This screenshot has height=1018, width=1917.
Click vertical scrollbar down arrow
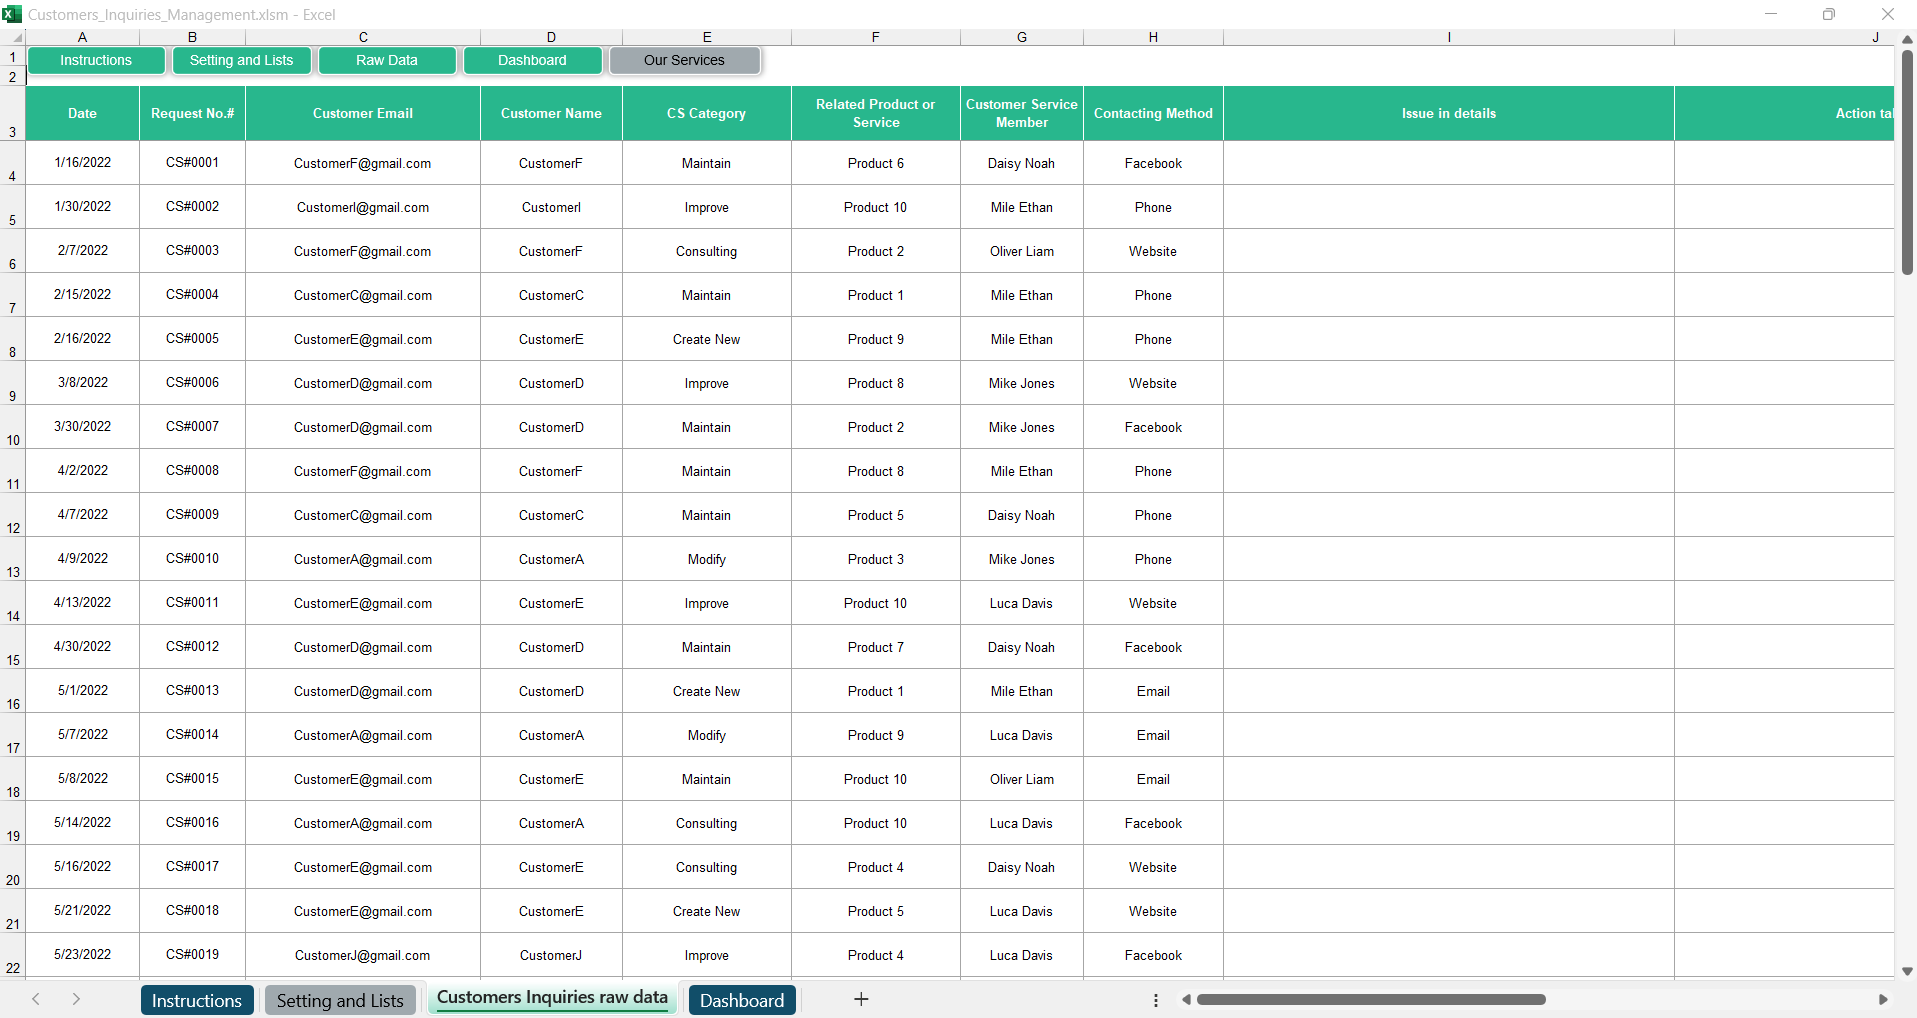pos(1907,971)
